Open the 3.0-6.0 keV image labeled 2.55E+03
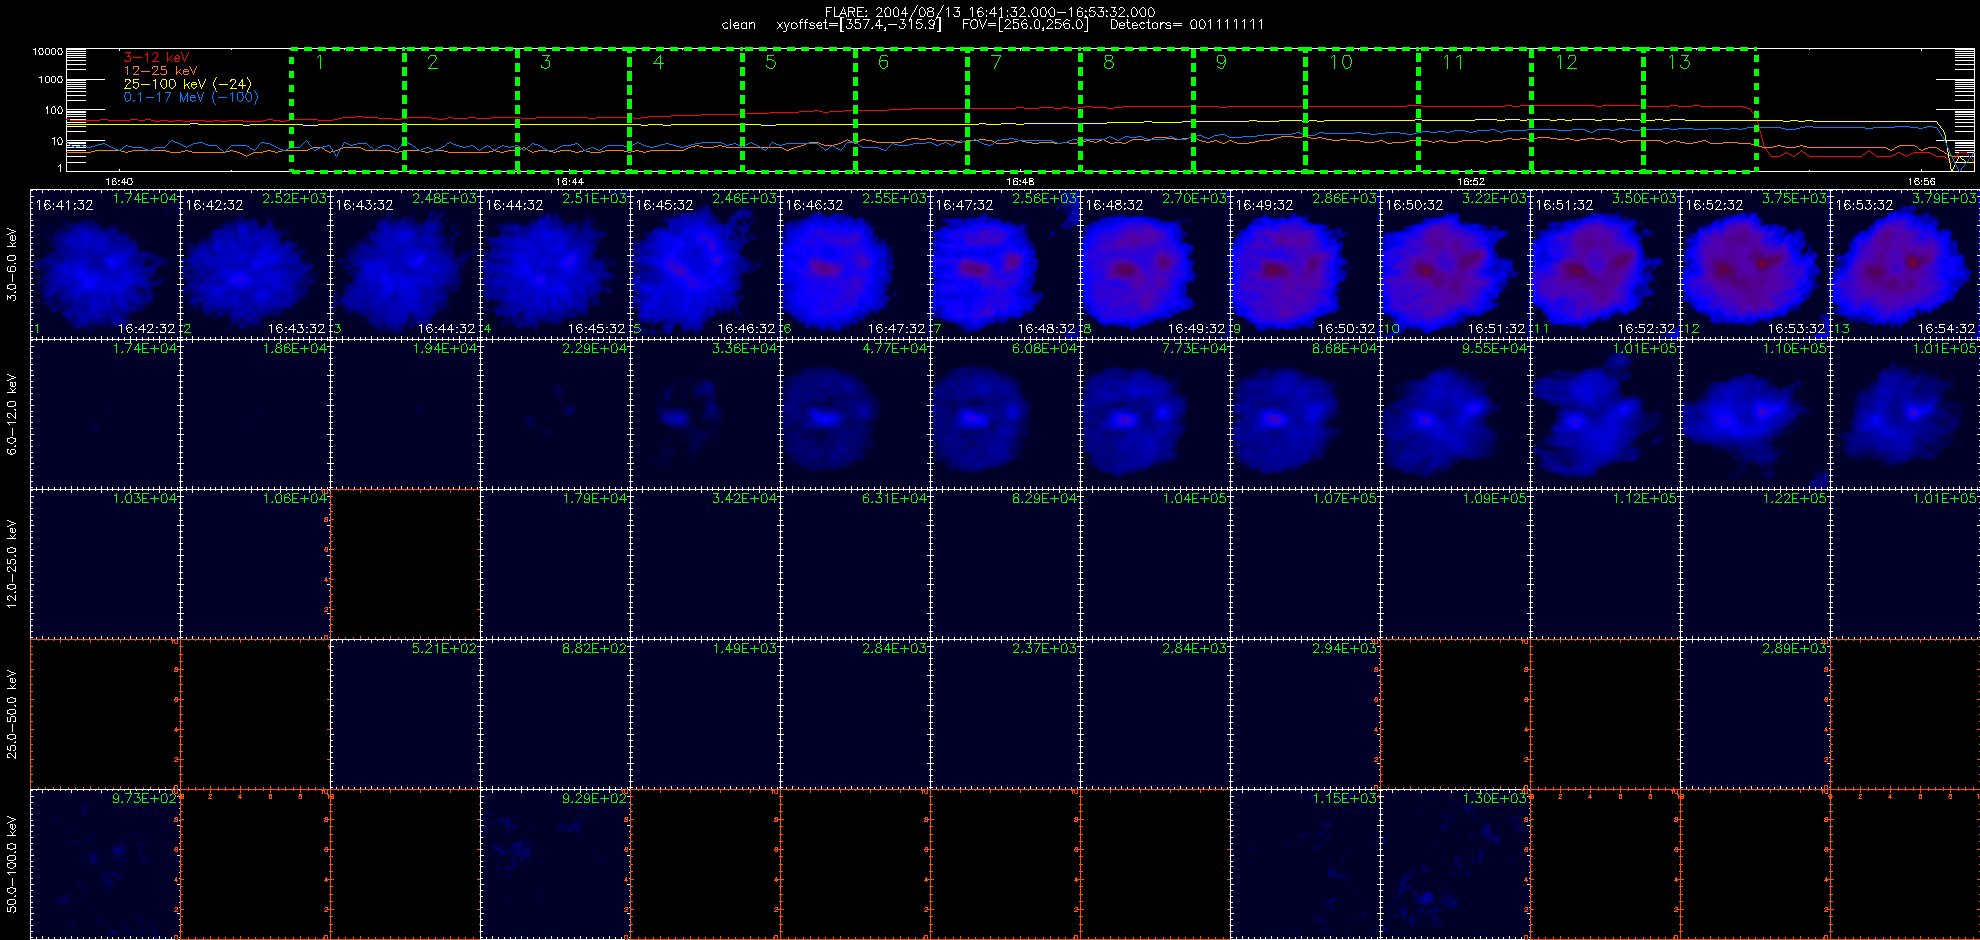This screenshot has width=1980, height=940. tap(855, 264)
